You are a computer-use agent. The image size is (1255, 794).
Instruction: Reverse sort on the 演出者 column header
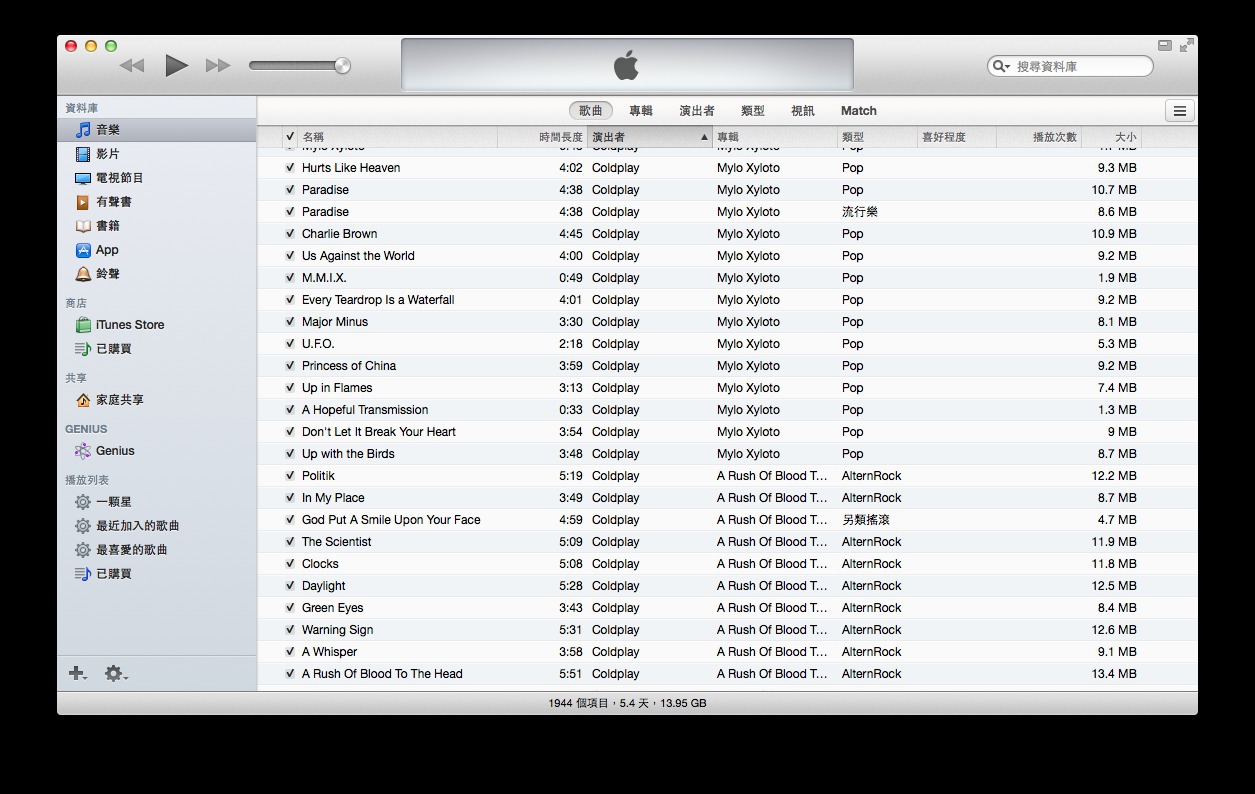(x=650, y=137)
